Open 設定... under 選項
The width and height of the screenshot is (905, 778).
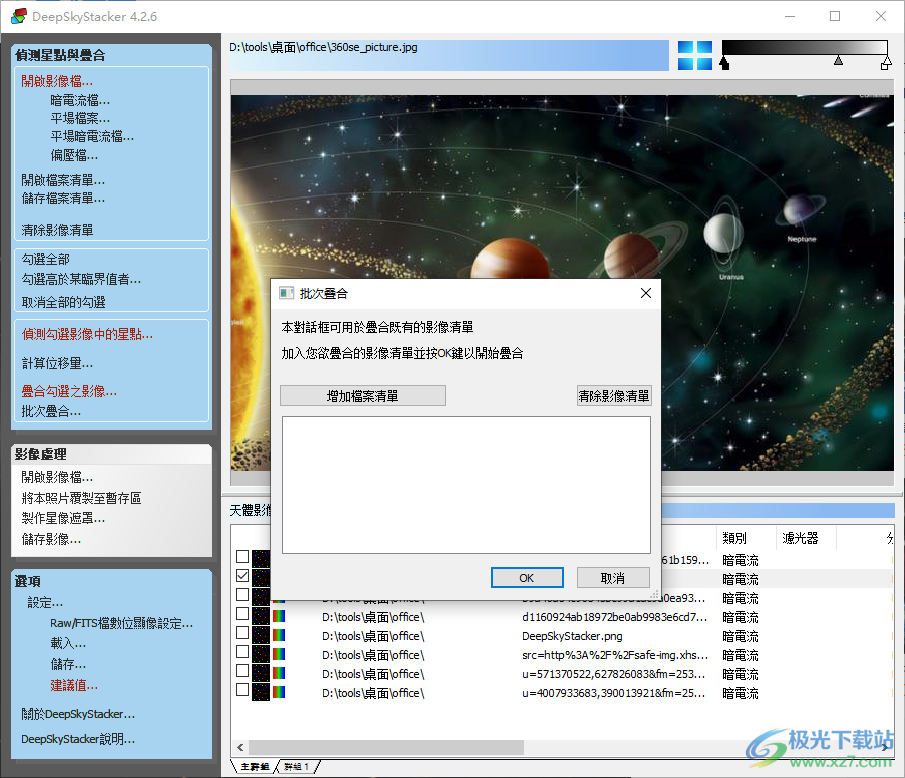pos(45,603)
